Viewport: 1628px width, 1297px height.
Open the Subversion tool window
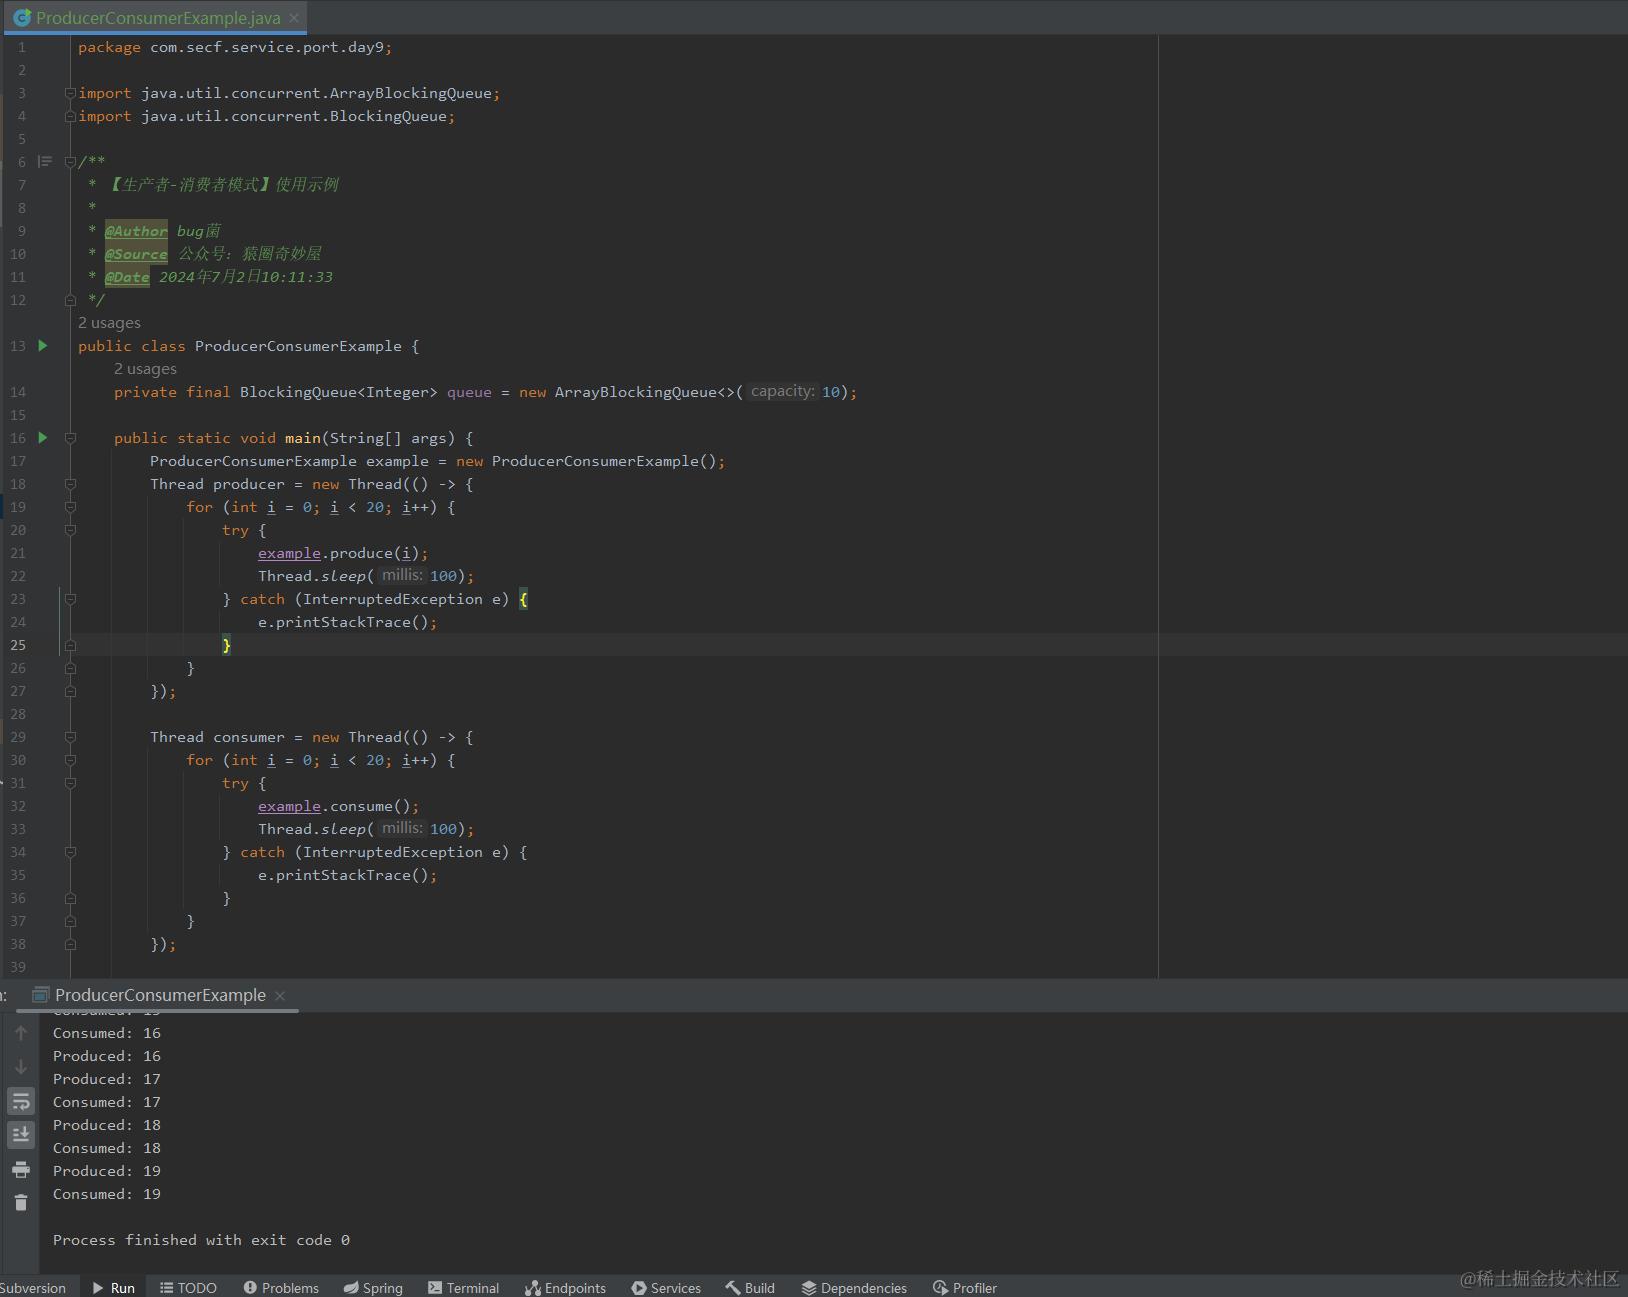33,1287
